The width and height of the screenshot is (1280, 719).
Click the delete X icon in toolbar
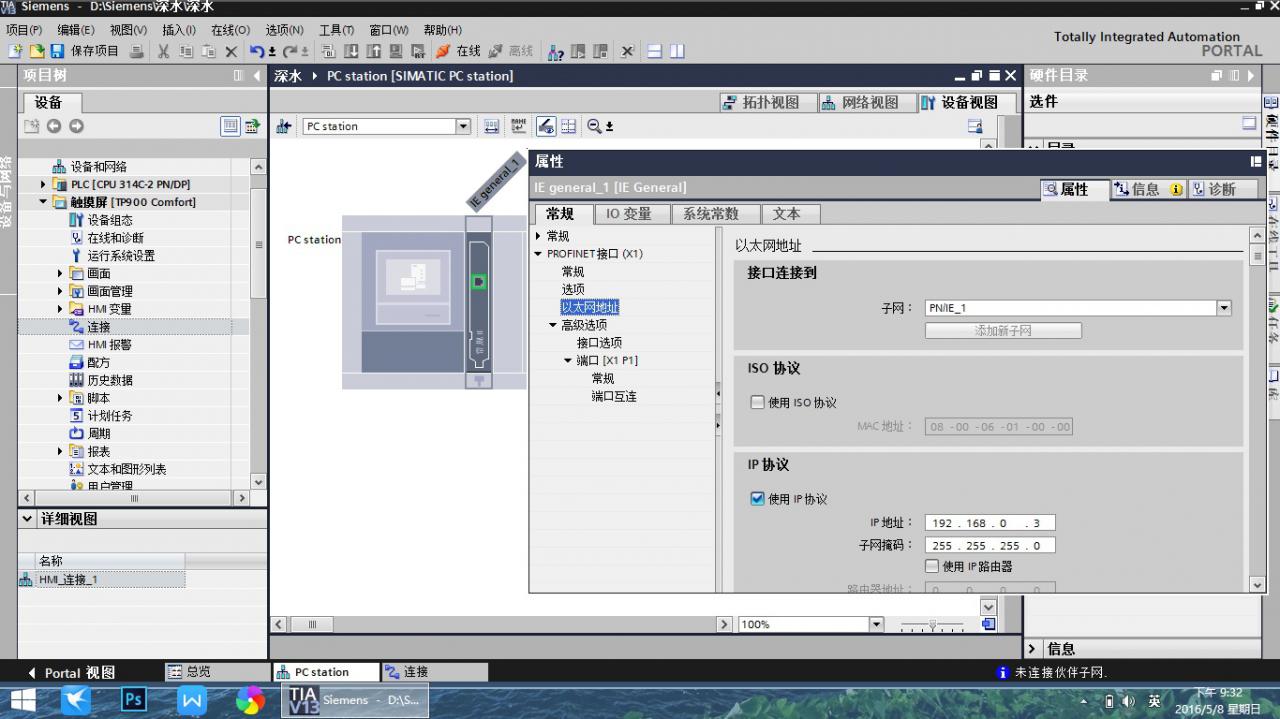pyautogui.click(x=231, y=51)
